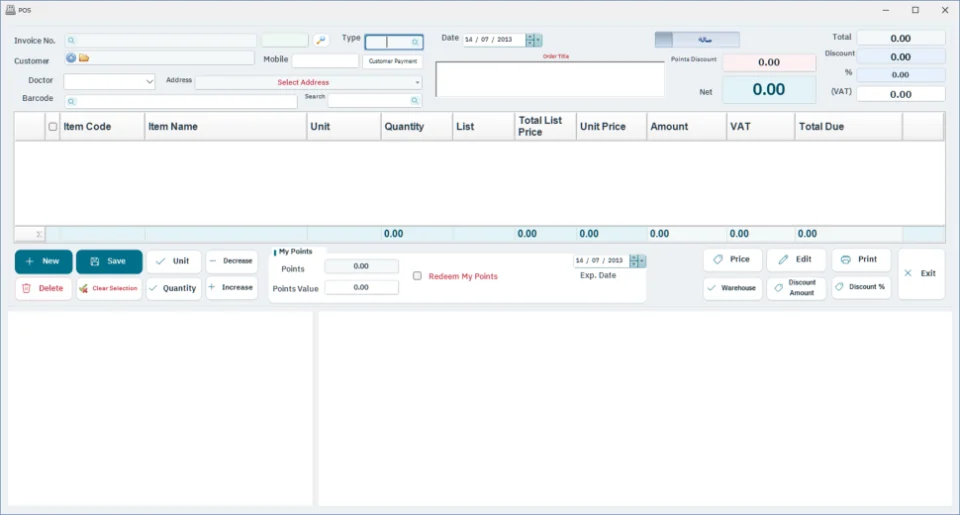The image size is (960, 515).
Task: Click the search icon in Barcode field
Action: (71, 101)
